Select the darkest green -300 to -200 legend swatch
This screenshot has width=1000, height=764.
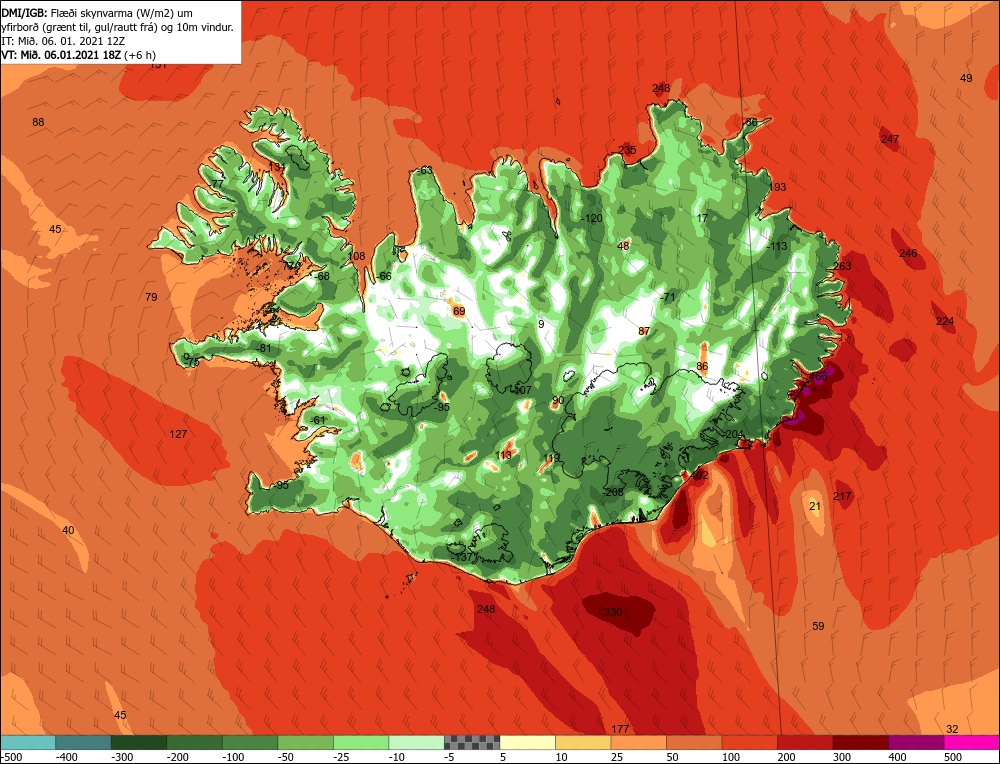(x=139, y=742)
